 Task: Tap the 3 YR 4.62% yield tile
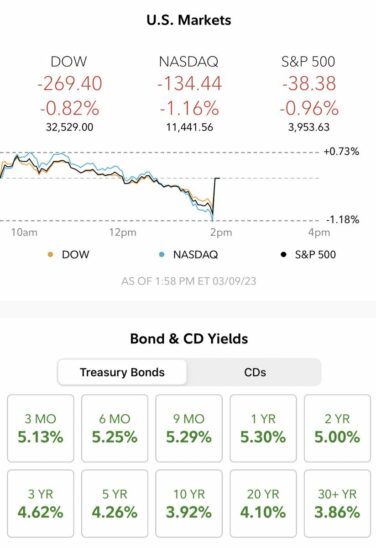[41, 504]
